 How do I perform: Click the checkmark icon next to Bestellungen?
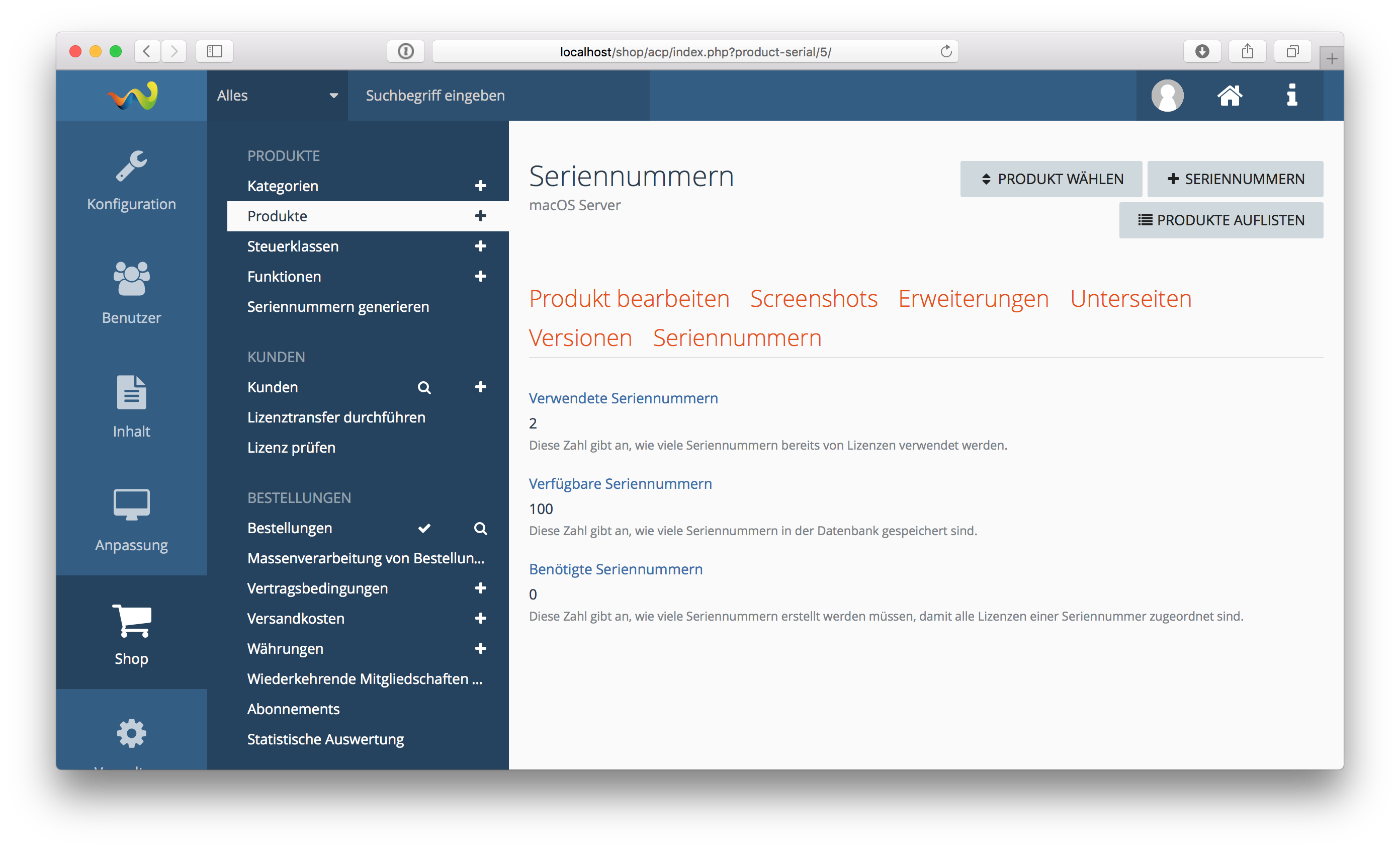(424, 528)
